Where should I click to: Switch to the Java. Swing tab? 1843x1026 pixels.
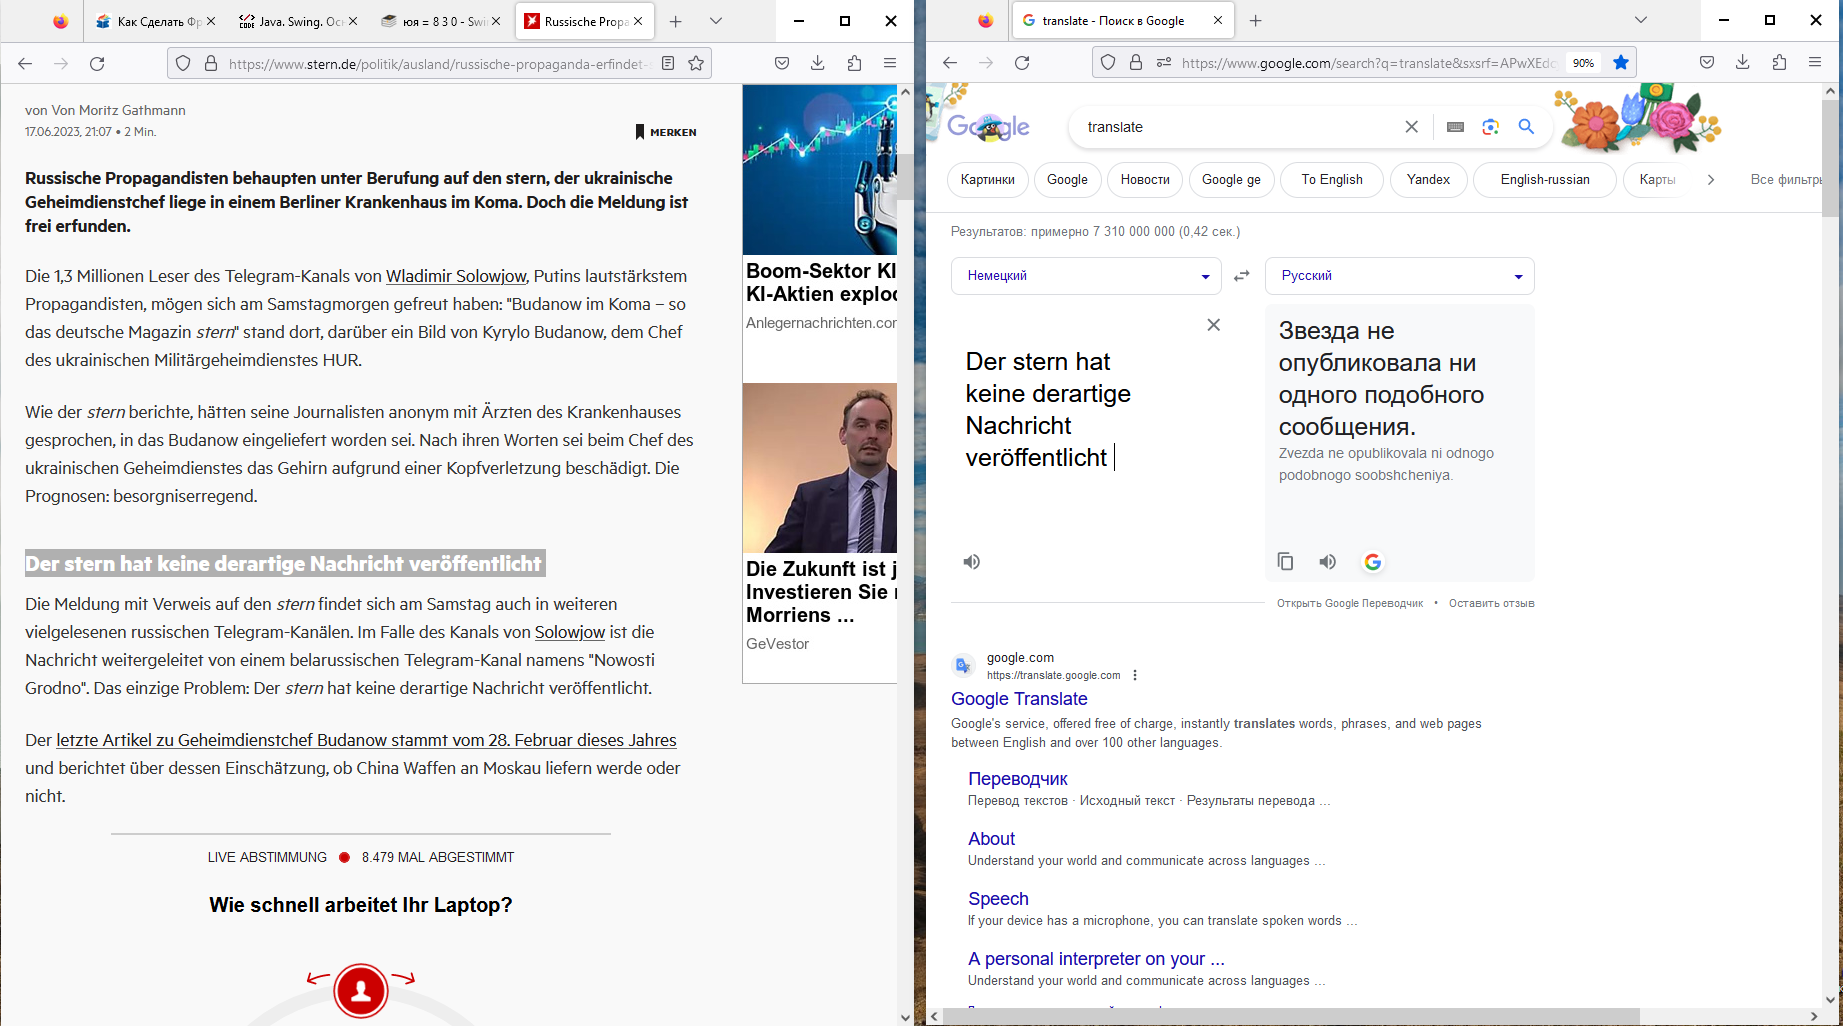click(291, 21)
